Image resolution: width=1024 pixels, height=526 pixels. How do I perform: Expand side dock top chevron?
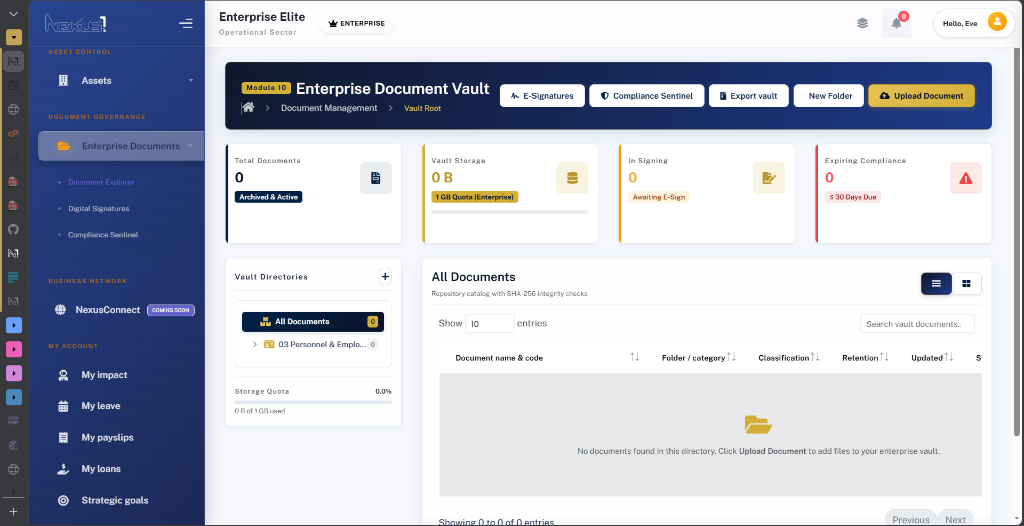point(14,14)
